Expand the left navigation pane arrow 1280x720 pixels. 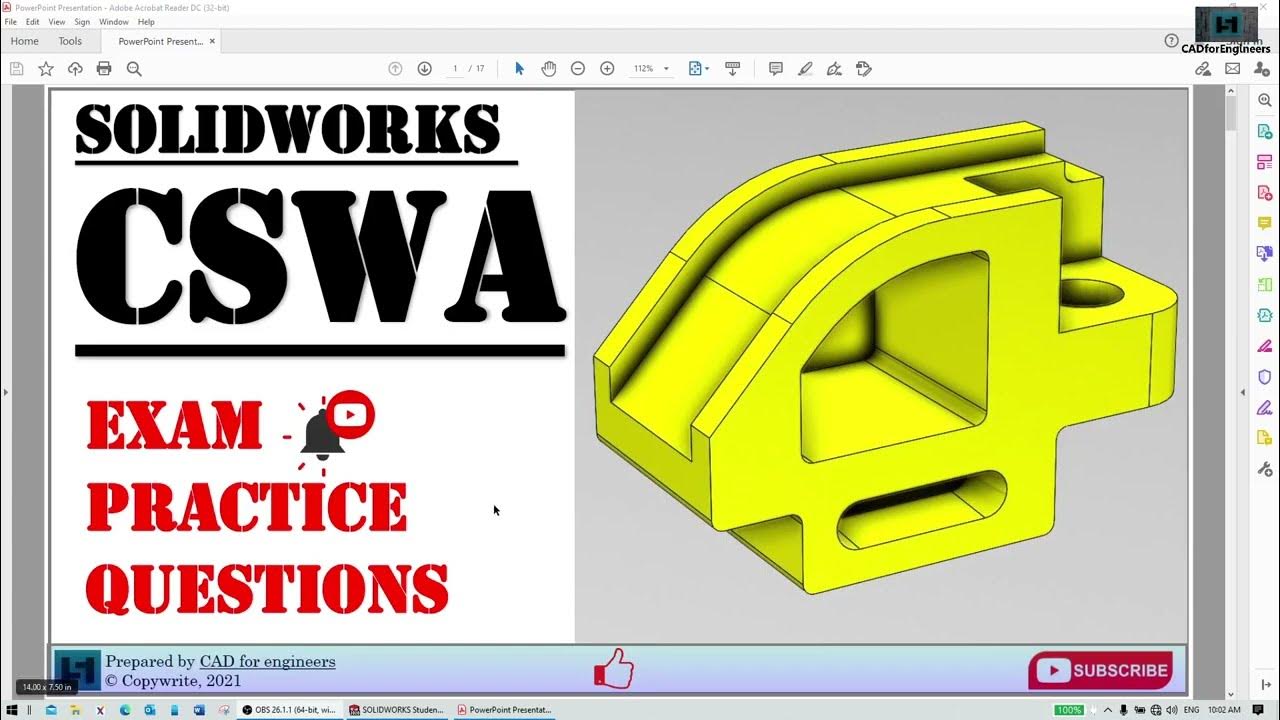pyautogui.click(x=5, y=392)
